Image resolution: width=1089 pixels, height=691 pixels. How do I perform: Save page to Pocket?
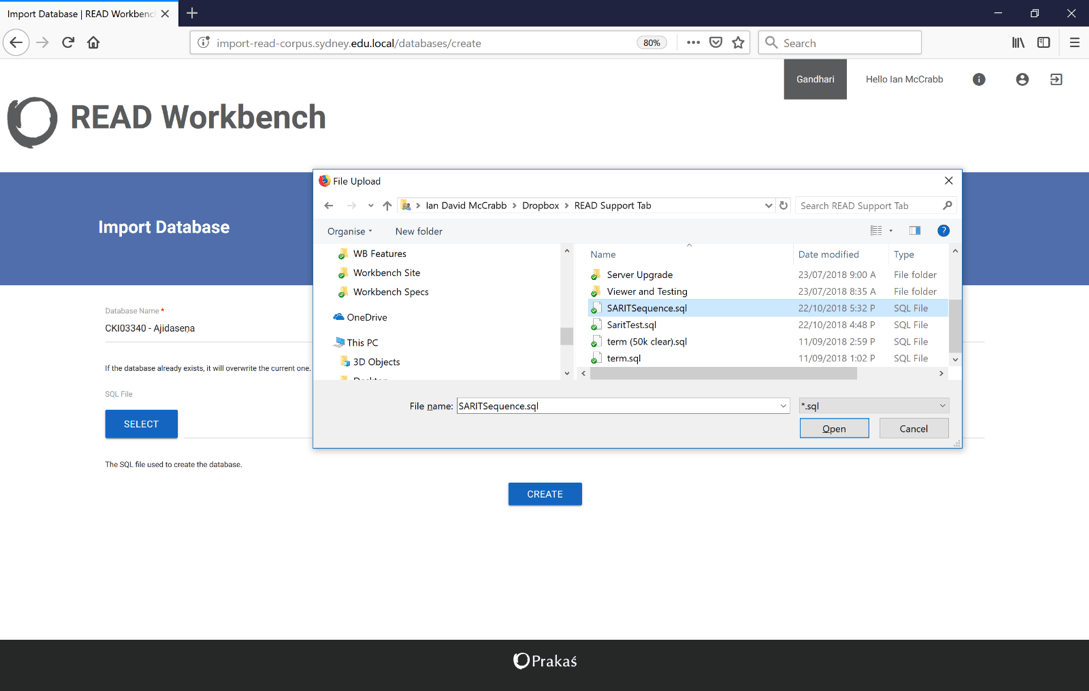(x=715, y=42)
